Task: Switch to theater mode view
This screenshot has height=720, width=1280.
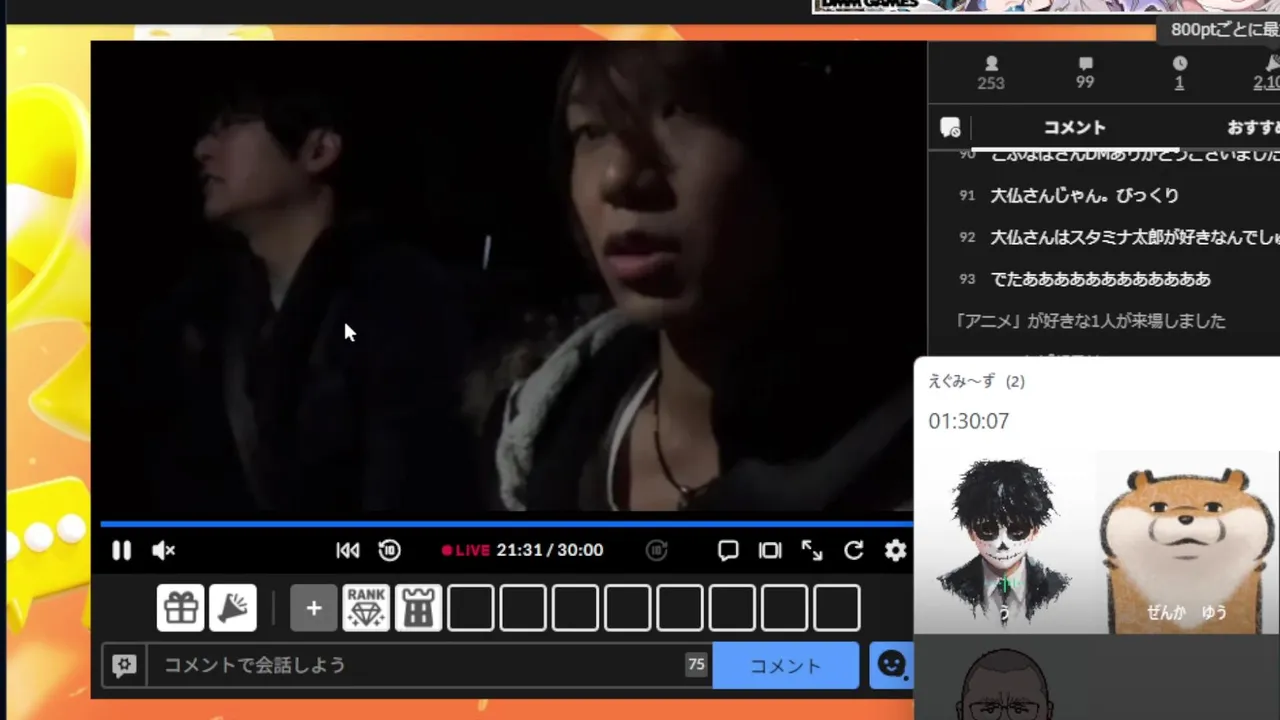Action: pyautogui.click(x=770, y=550)
